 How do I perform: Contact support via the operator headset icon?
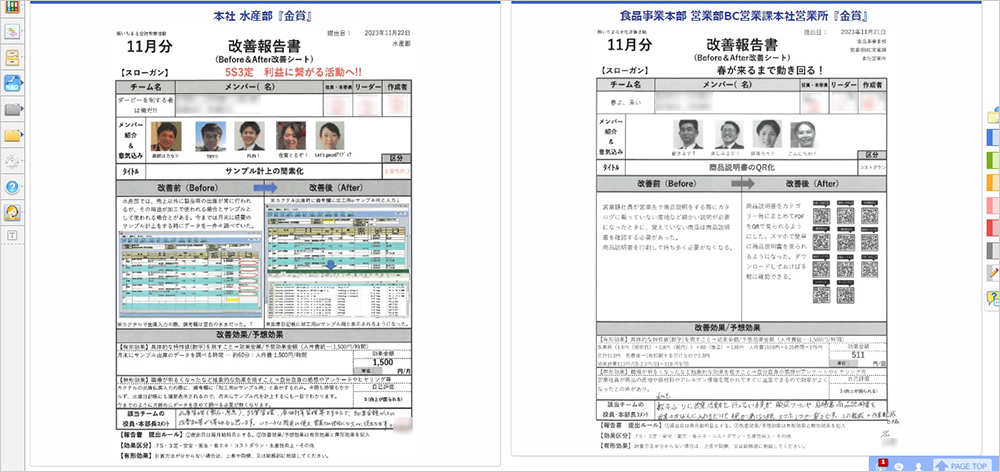tap(12, 213)
